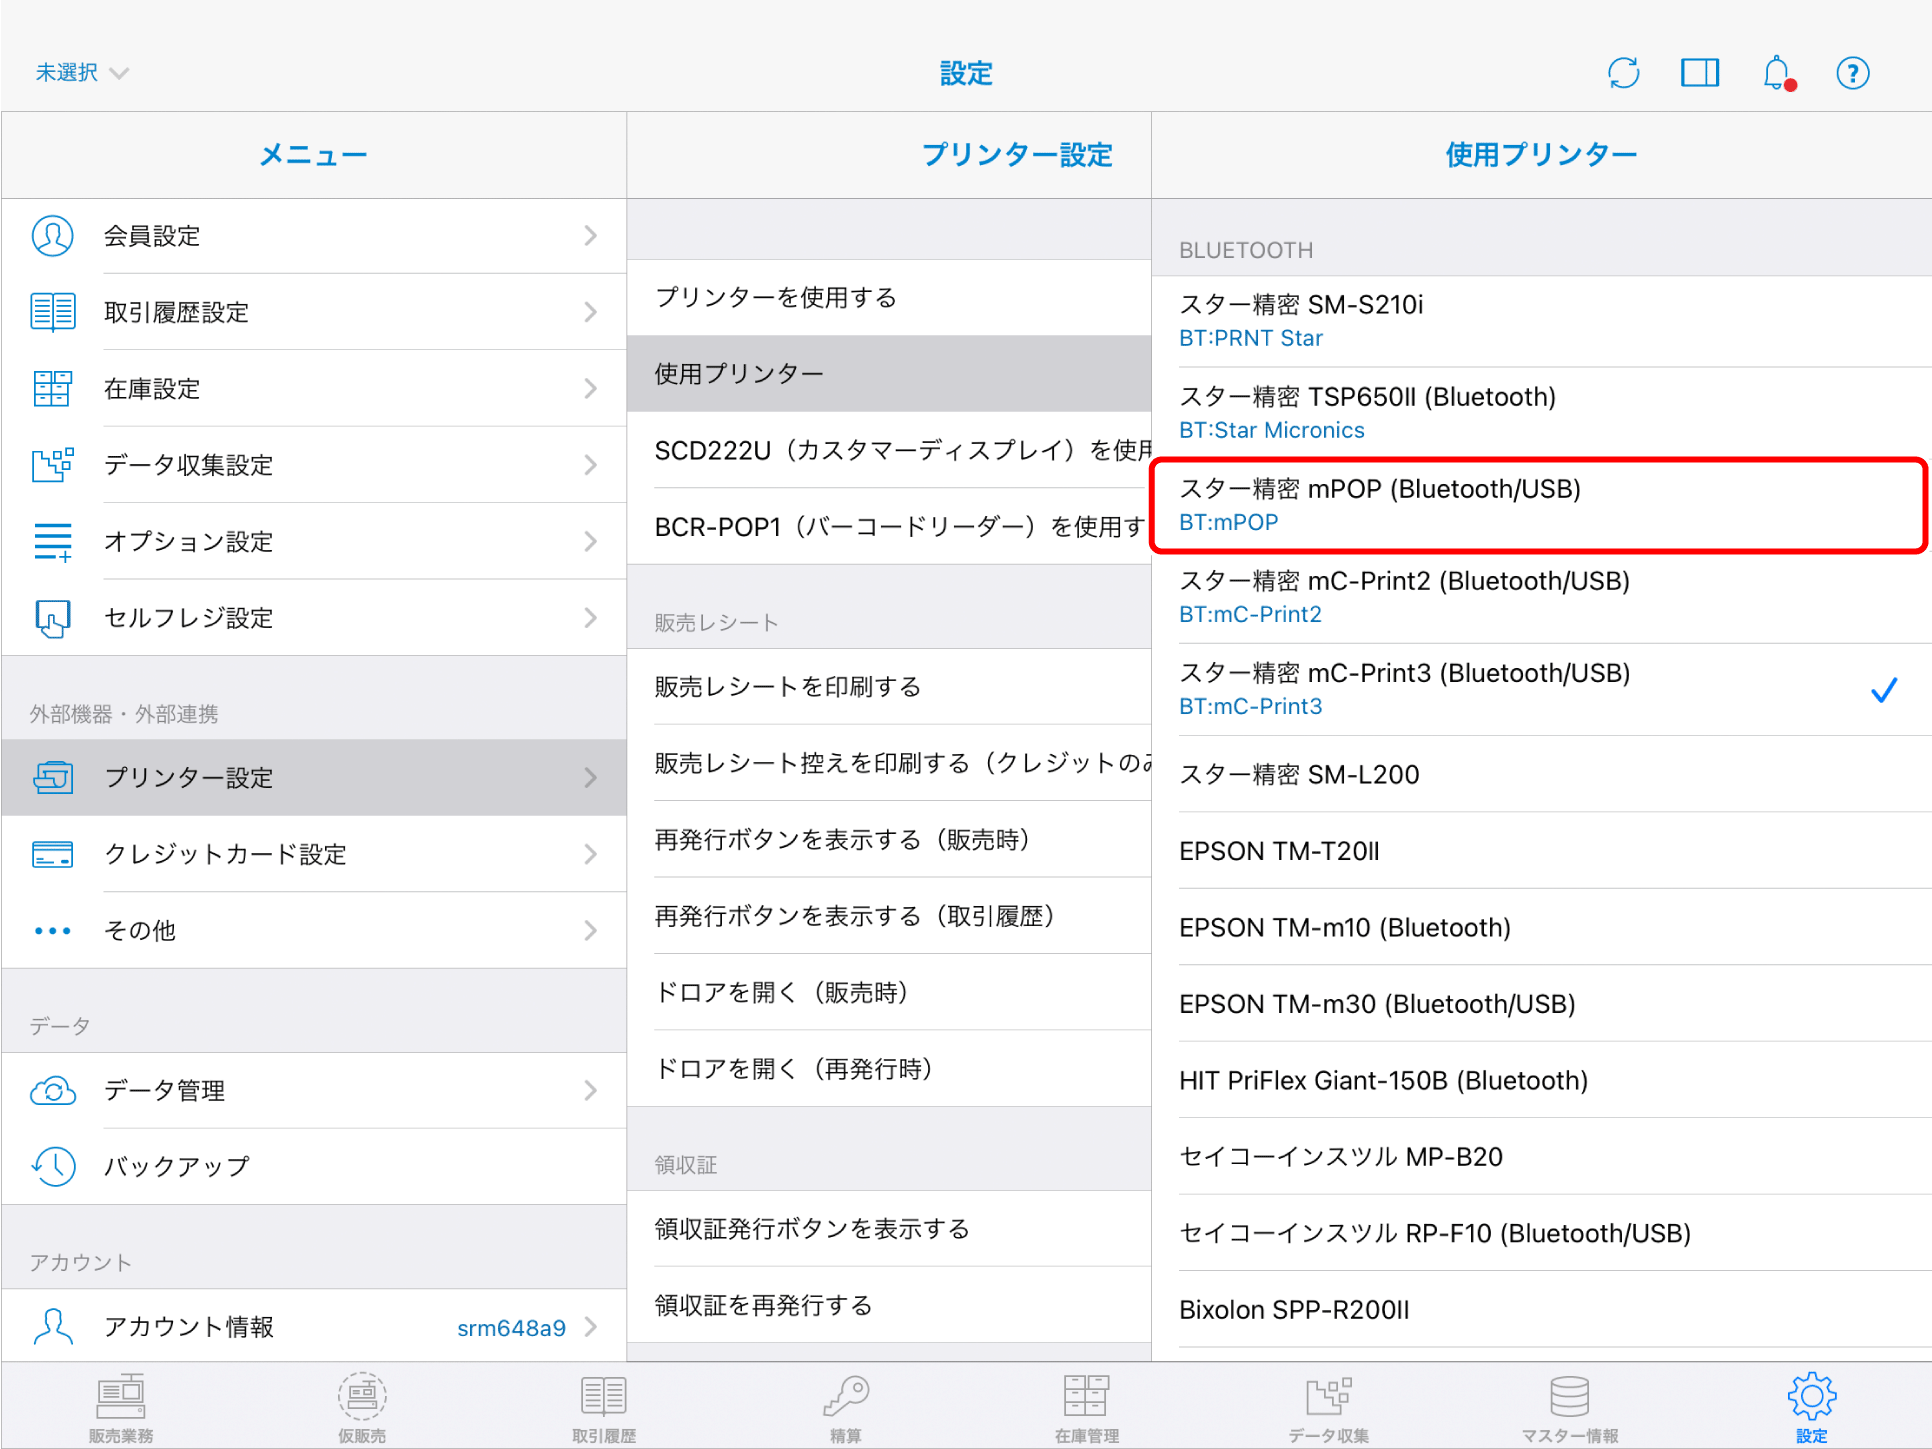Select スター精密 SM-L200 printer

[1541, 774]
